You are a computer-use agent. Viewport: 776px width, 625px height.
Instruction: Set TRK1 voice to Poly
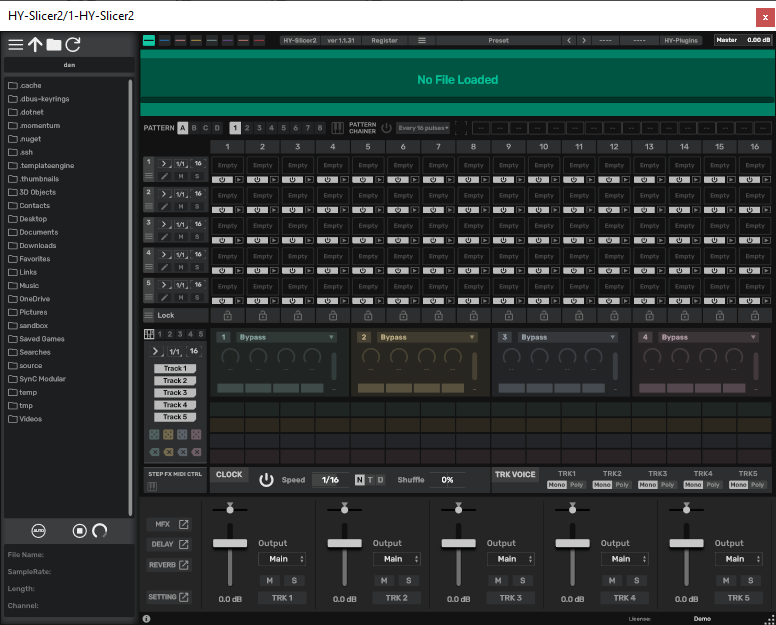(x=578, y=485)
